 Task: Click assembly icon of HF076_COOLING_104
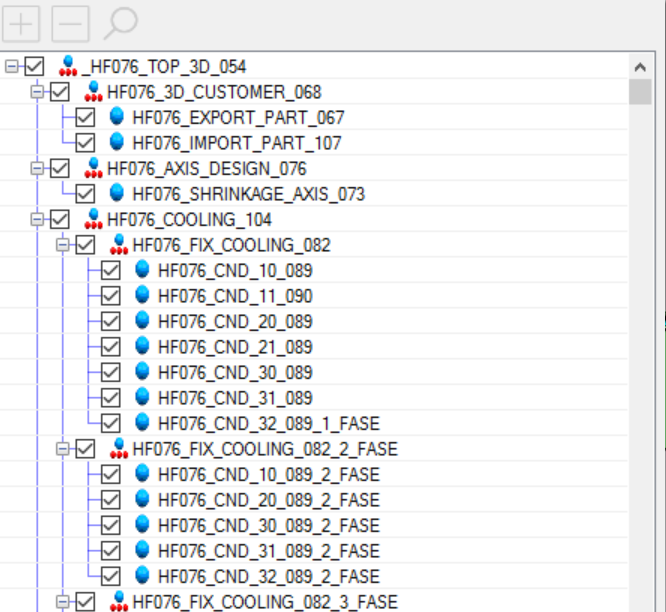pyautogui.click(x=93, y=219)
